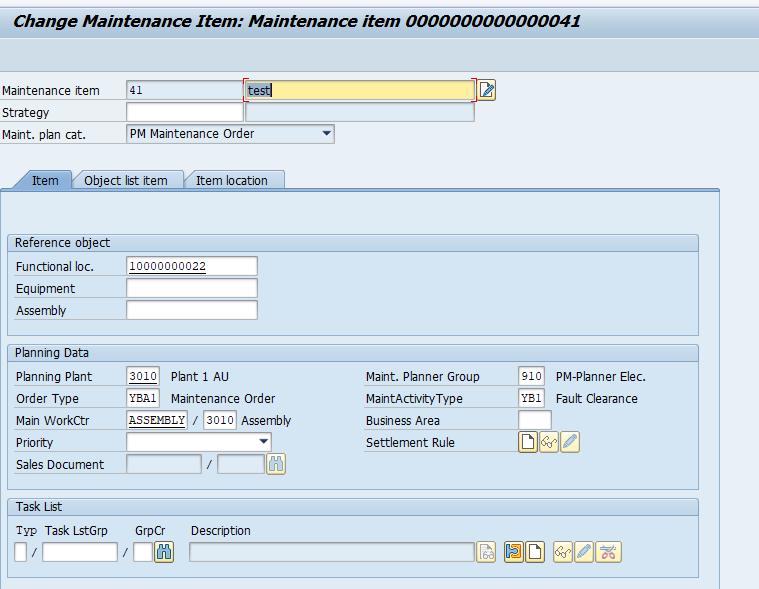Focus the Equipment input field
The height and width of the screenshot is (589, 759).
(x=192, y=288)
